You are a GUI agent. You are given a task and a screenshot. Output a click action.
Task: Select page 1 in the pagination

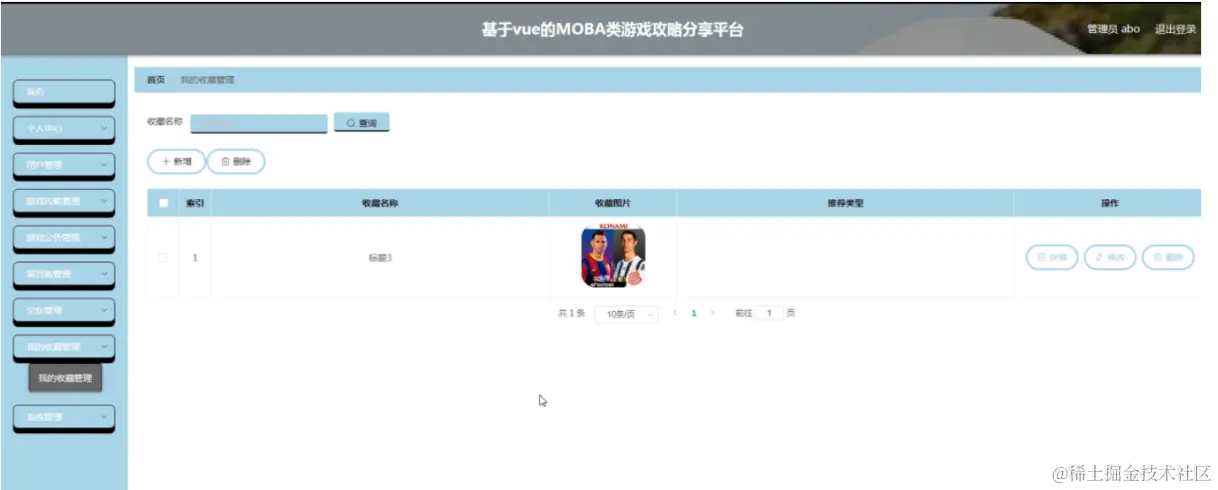point(694,313)
